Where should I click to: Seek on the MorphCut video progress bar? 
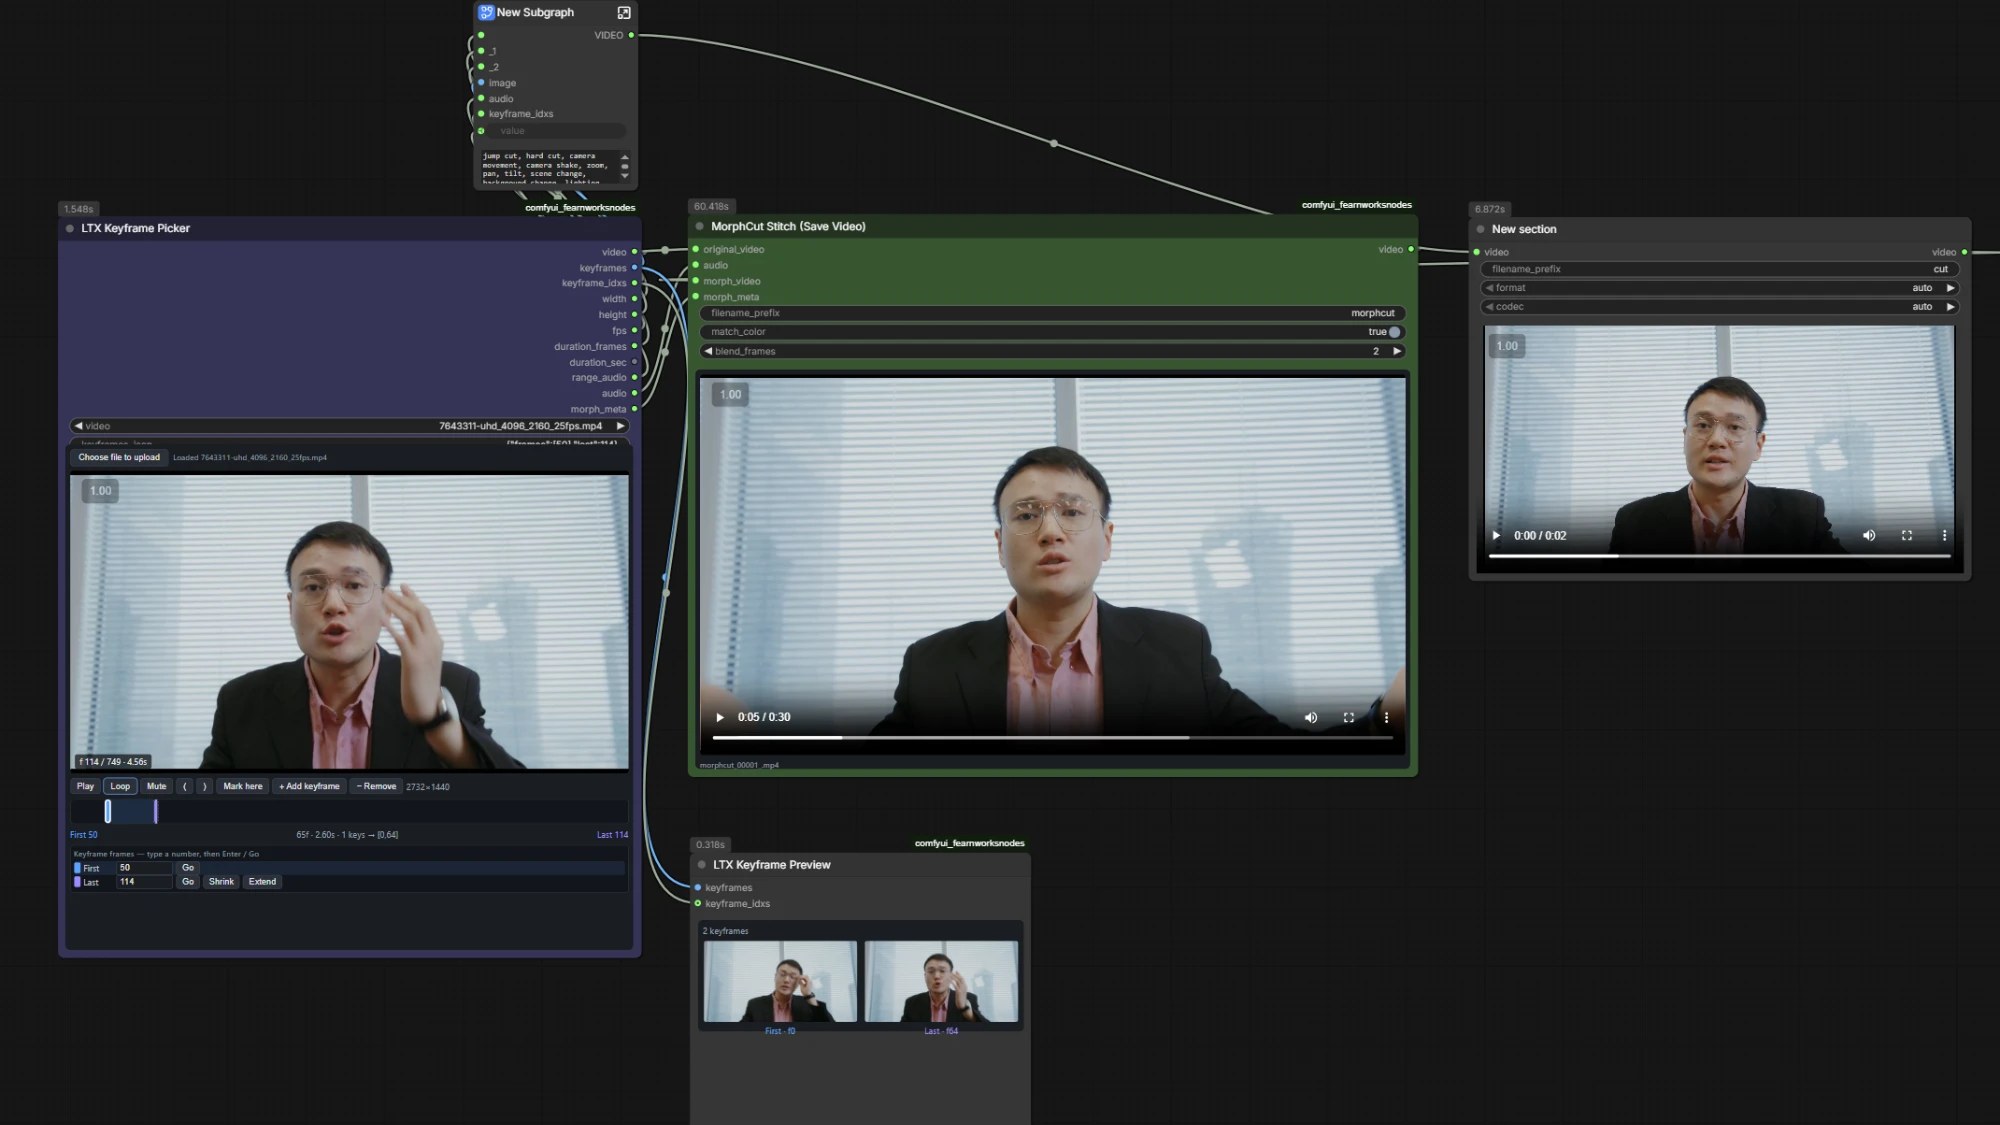[x=1052, y=738]
